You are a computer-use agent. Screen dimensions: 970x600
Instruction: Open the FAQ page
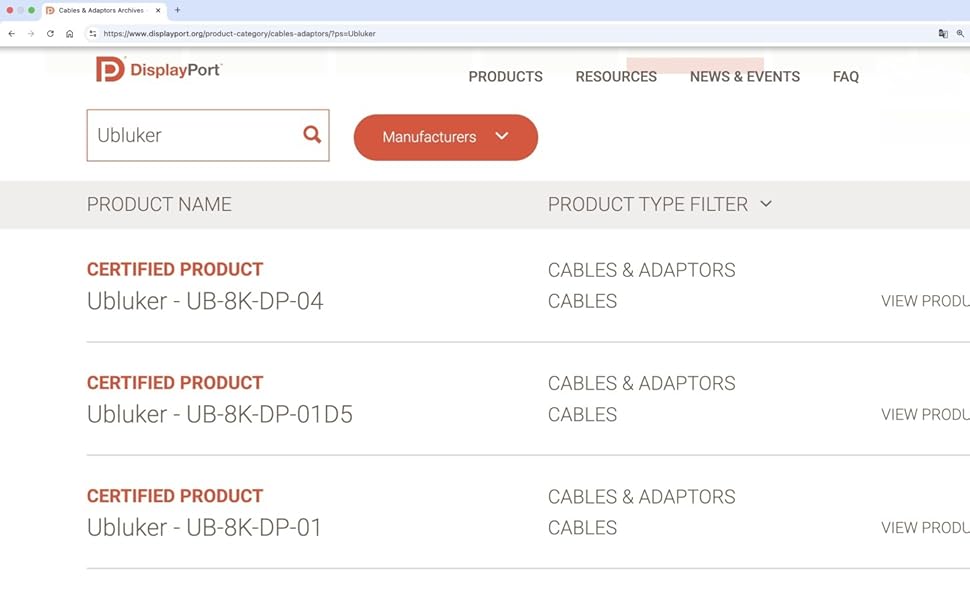[x=845, y=77]
